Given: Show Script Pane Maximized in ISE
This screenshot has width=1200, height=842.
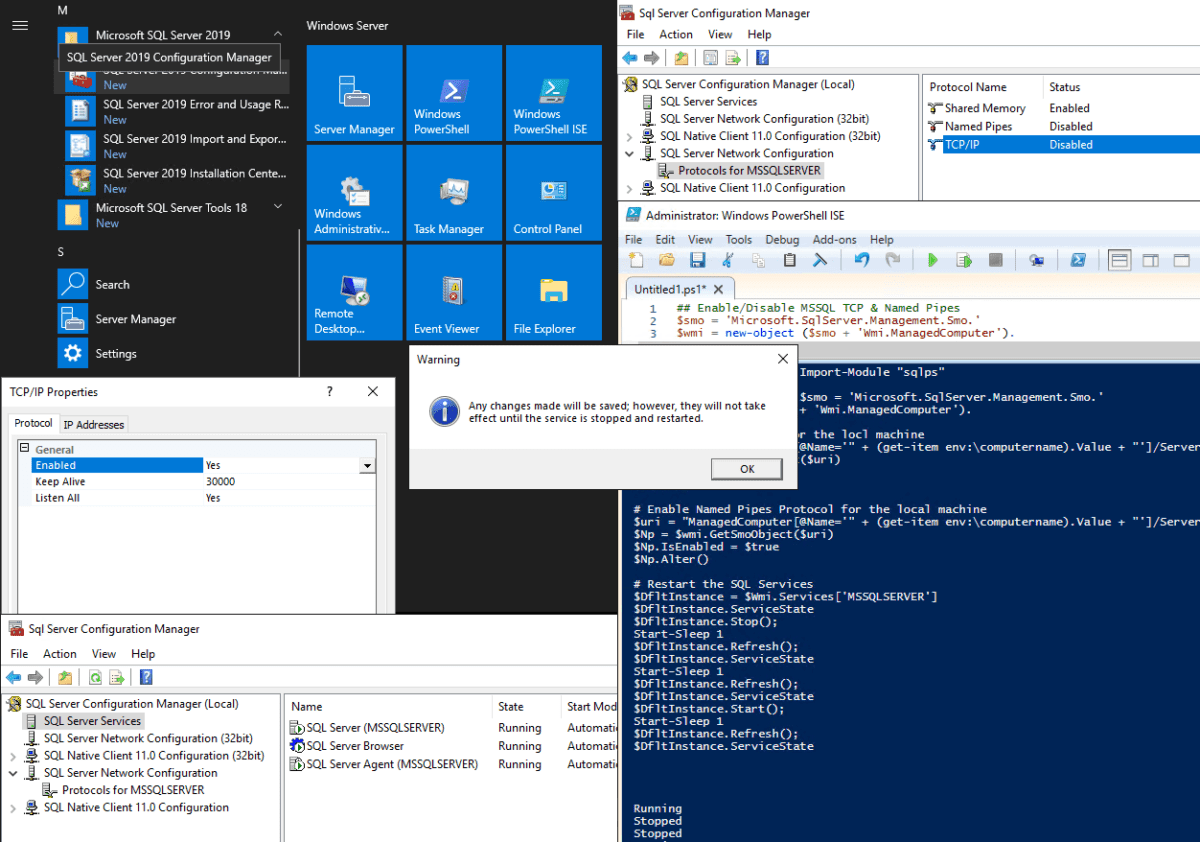Looking at the screenshot, I should 1179,260.
